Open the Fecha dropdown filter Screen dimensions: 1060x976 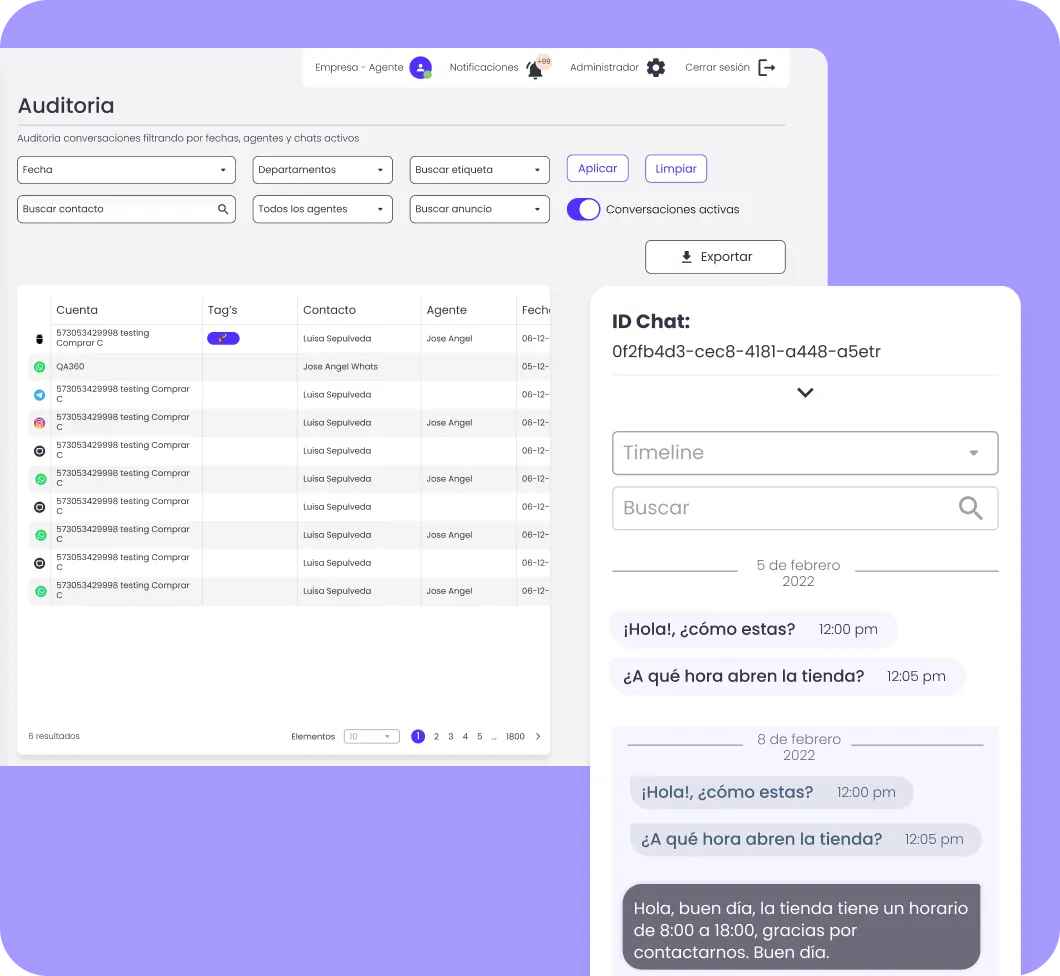126,170
